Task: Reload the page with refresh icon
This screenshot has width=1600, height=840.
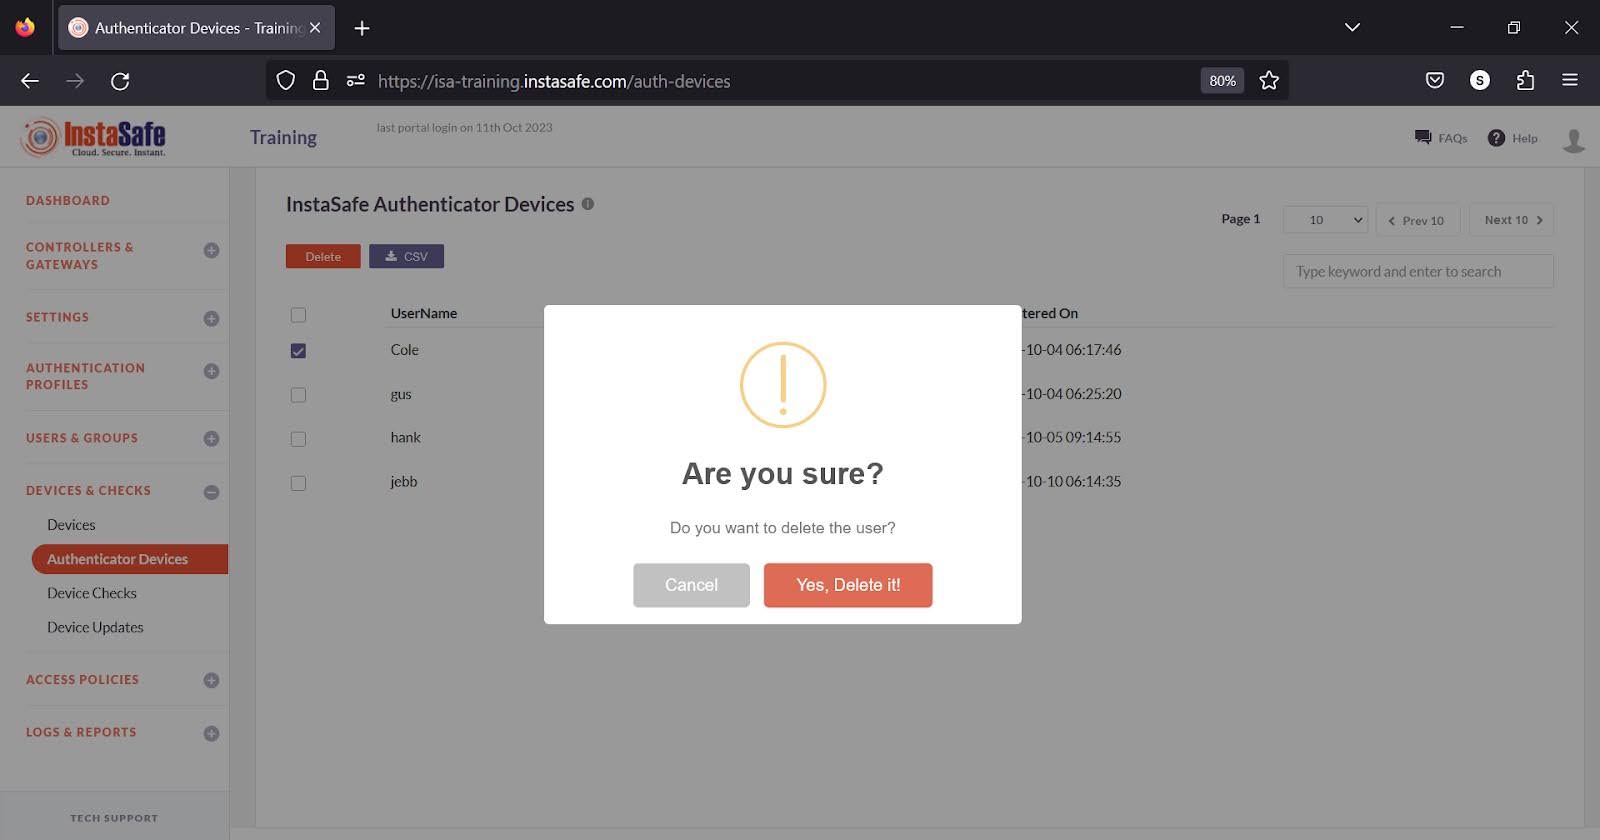Action: tap(120, 81)
